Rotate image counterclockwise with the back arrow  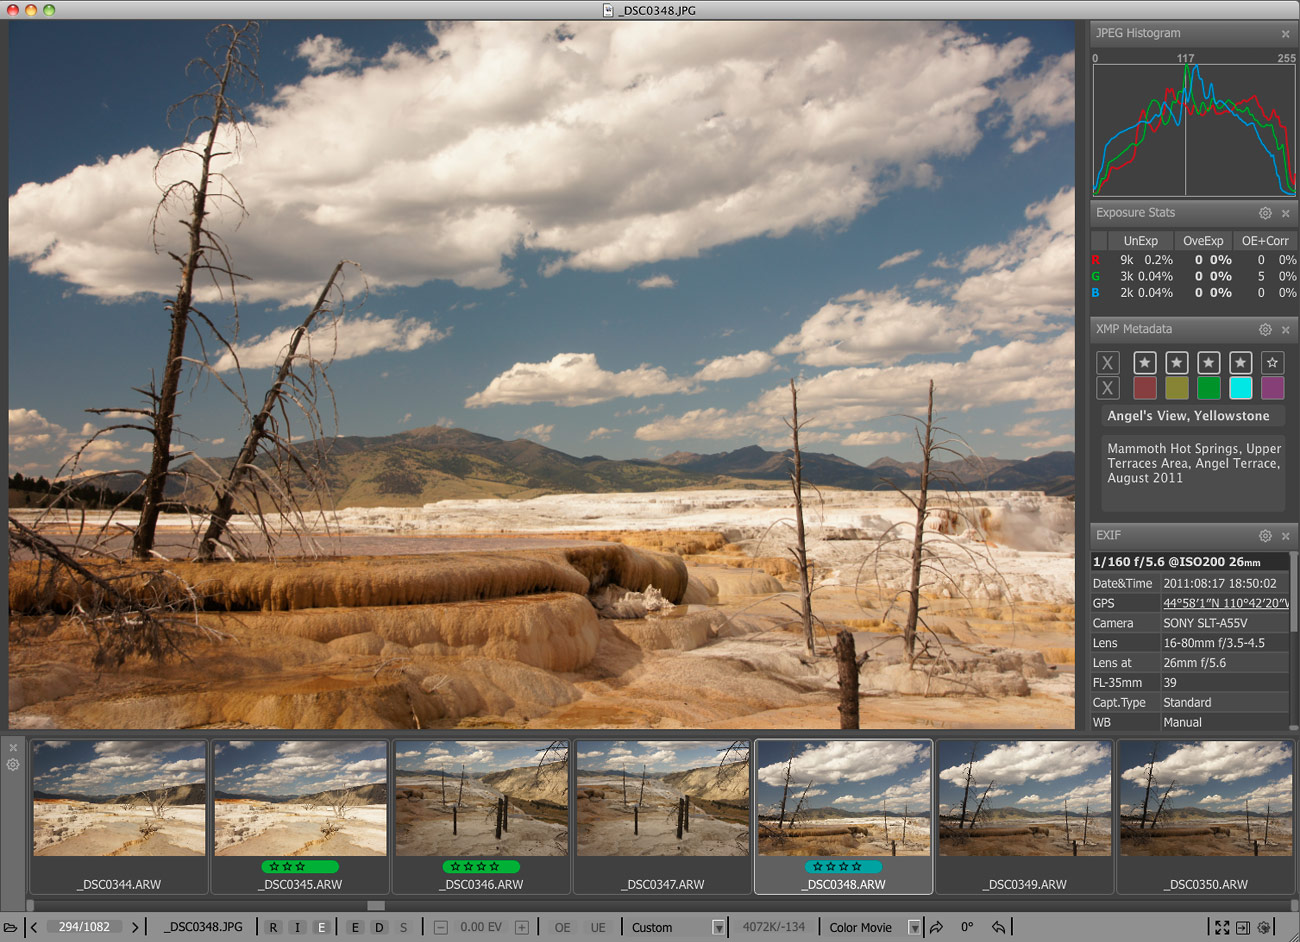[998, 927]
